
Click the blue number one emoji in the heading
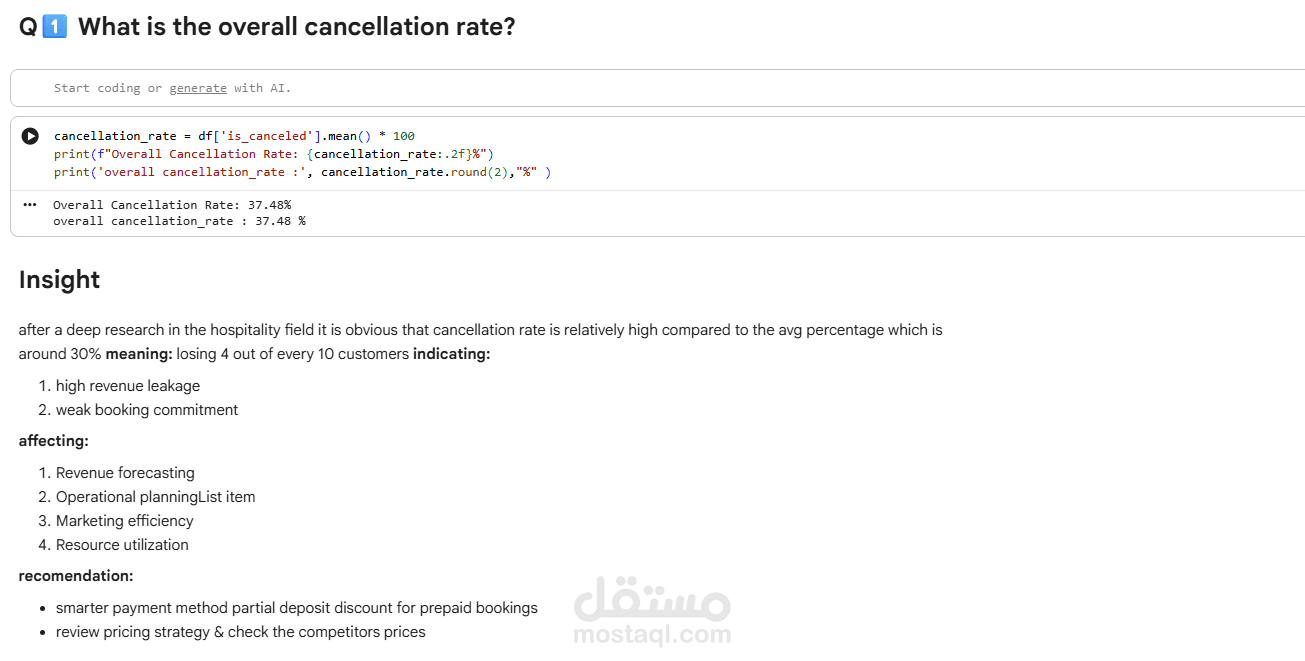click(55, 27)
